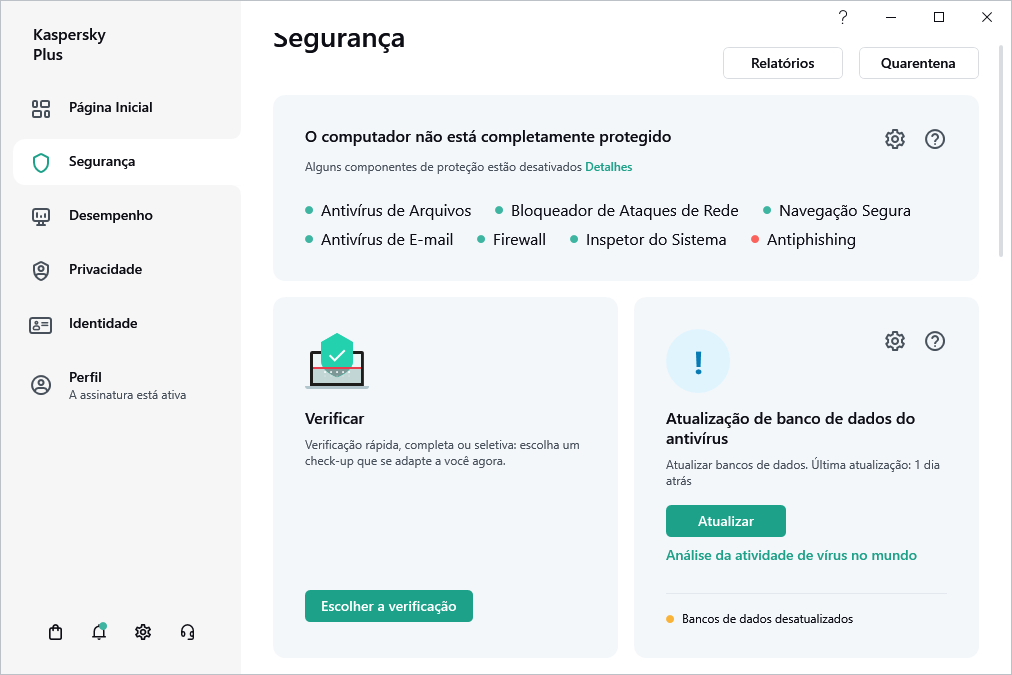Open the Quarentena button
Screen dimensions: 1012x675
[x=918, y=63]
